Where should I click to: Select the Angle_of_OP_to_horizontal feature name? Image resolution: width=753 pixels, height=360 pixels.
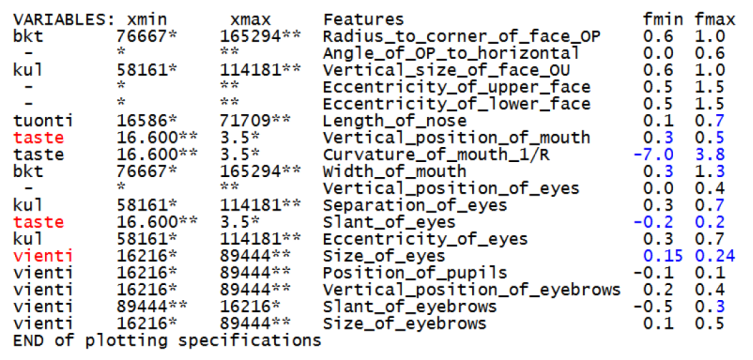coord(451,54)
